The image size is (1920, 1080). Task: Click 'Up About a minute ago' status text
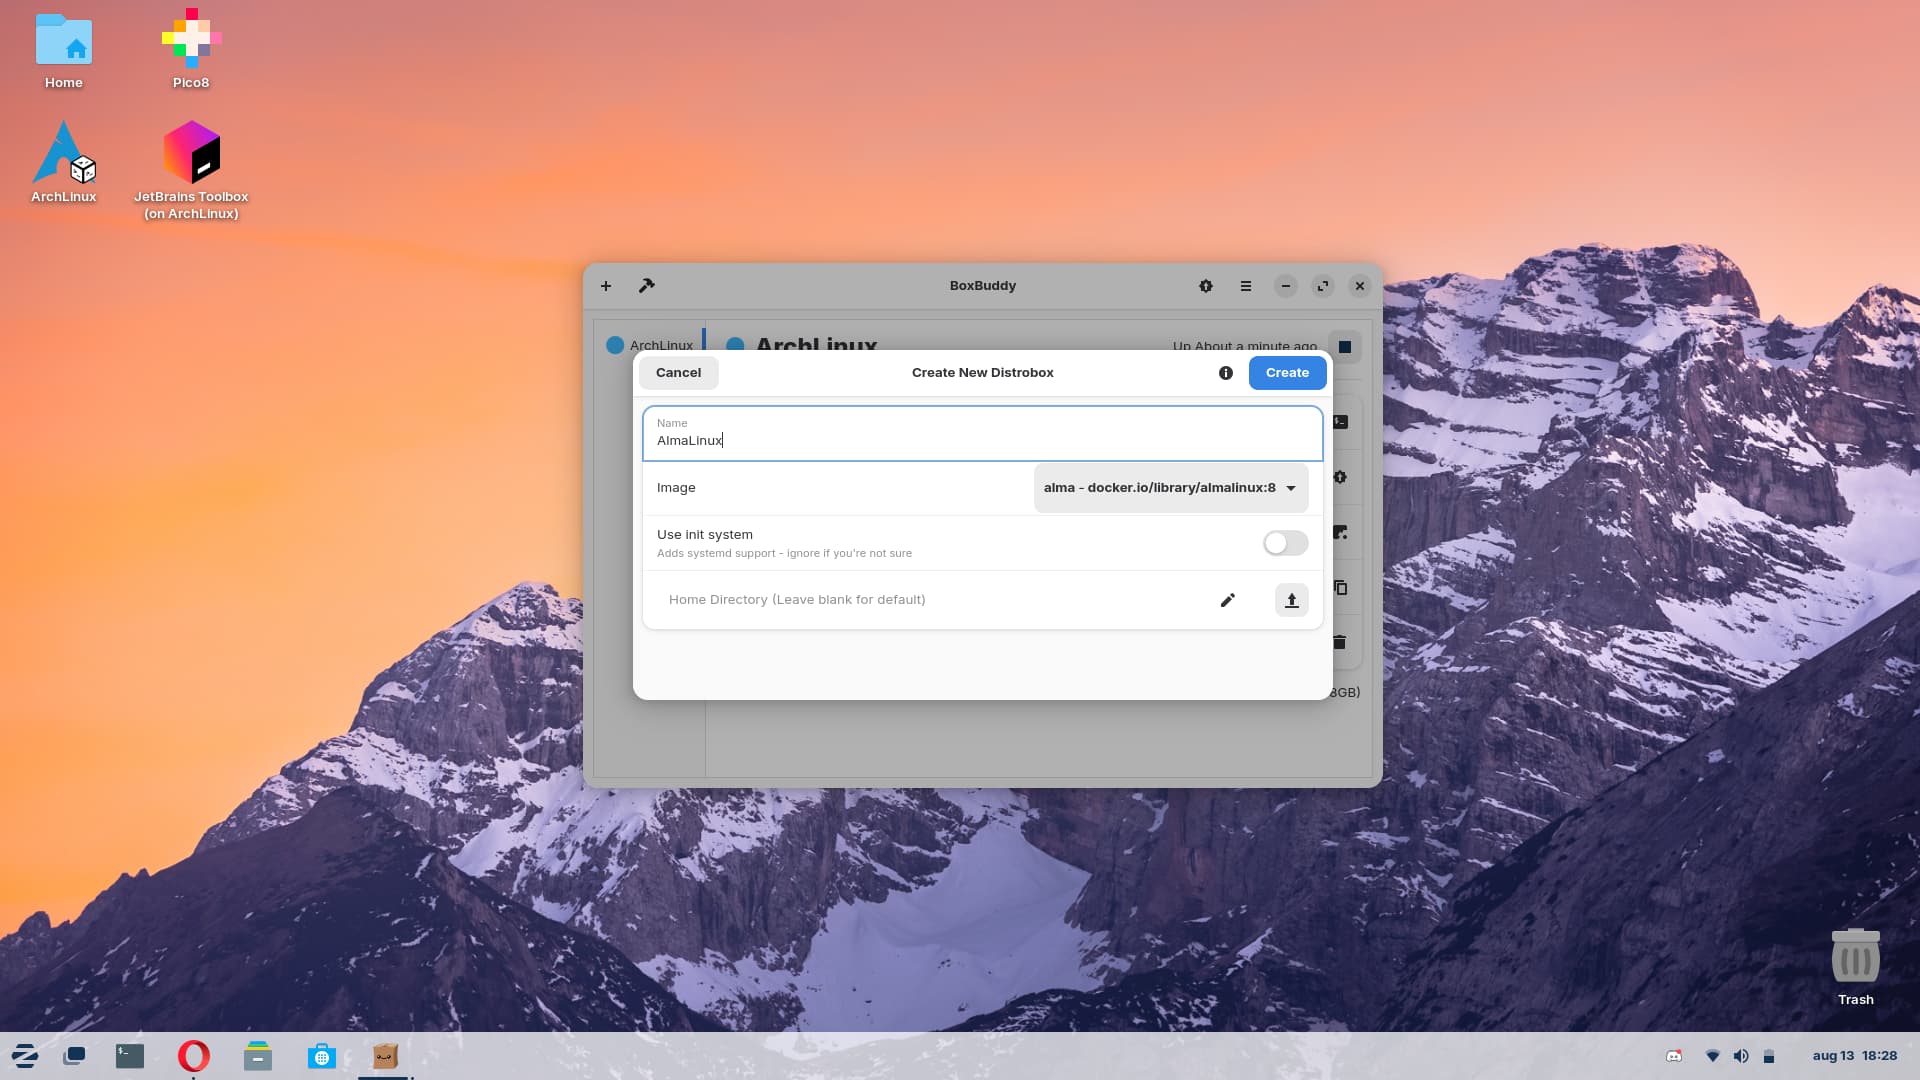[x=1245, y=345]
